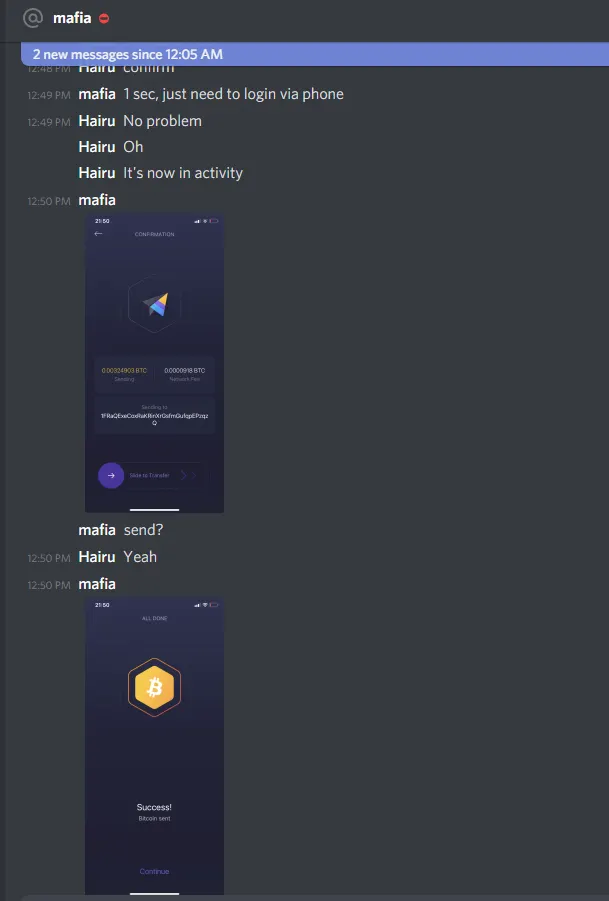Click mafia's name beside 'send?'
The image size is (609, 901).
(x=97, y=530)
